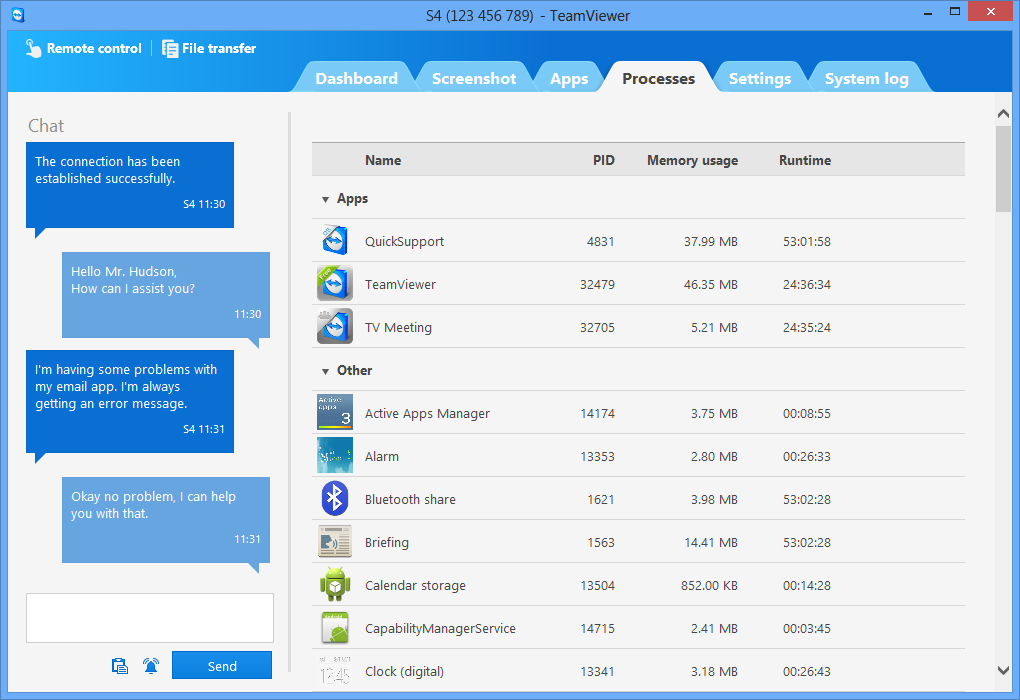Click the alarm bell nudge icon
The height and width of the screenshot is (700, 1020).
(x=151, y=666)
